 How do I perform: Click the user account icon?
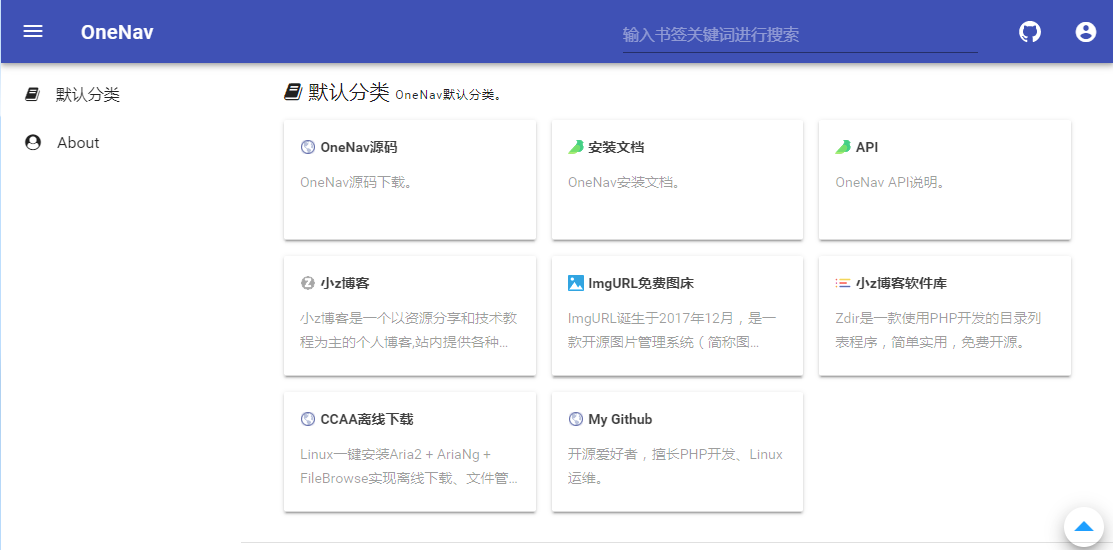[1086, 32]
